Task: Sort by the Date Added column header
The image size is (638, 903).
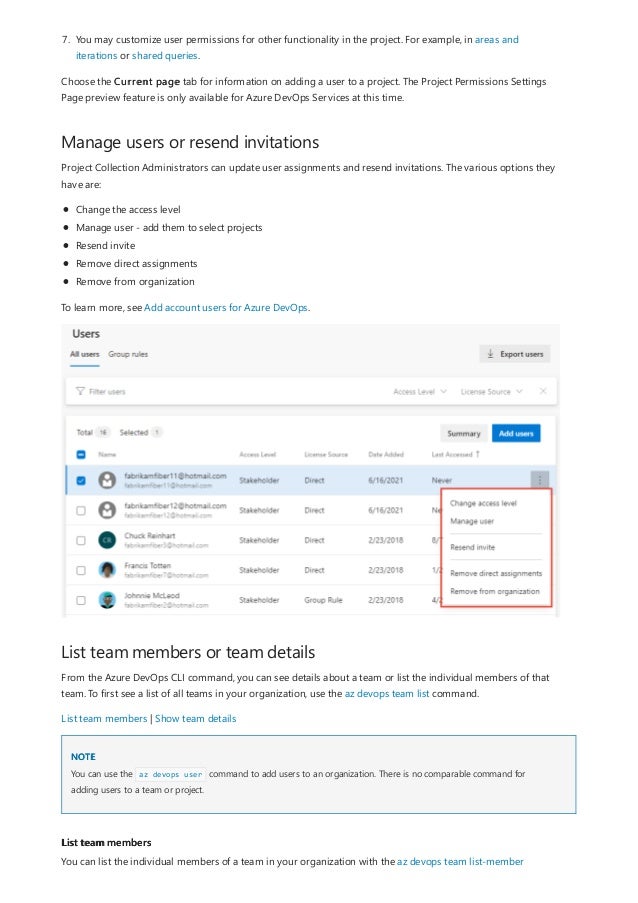Action: (x=386, y=454)
